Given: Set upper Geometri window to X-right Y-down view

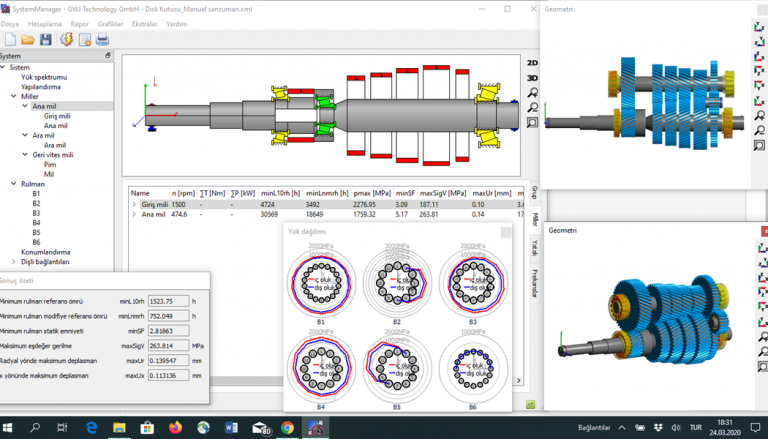Looking at the screenshot, I should point(759,86).
